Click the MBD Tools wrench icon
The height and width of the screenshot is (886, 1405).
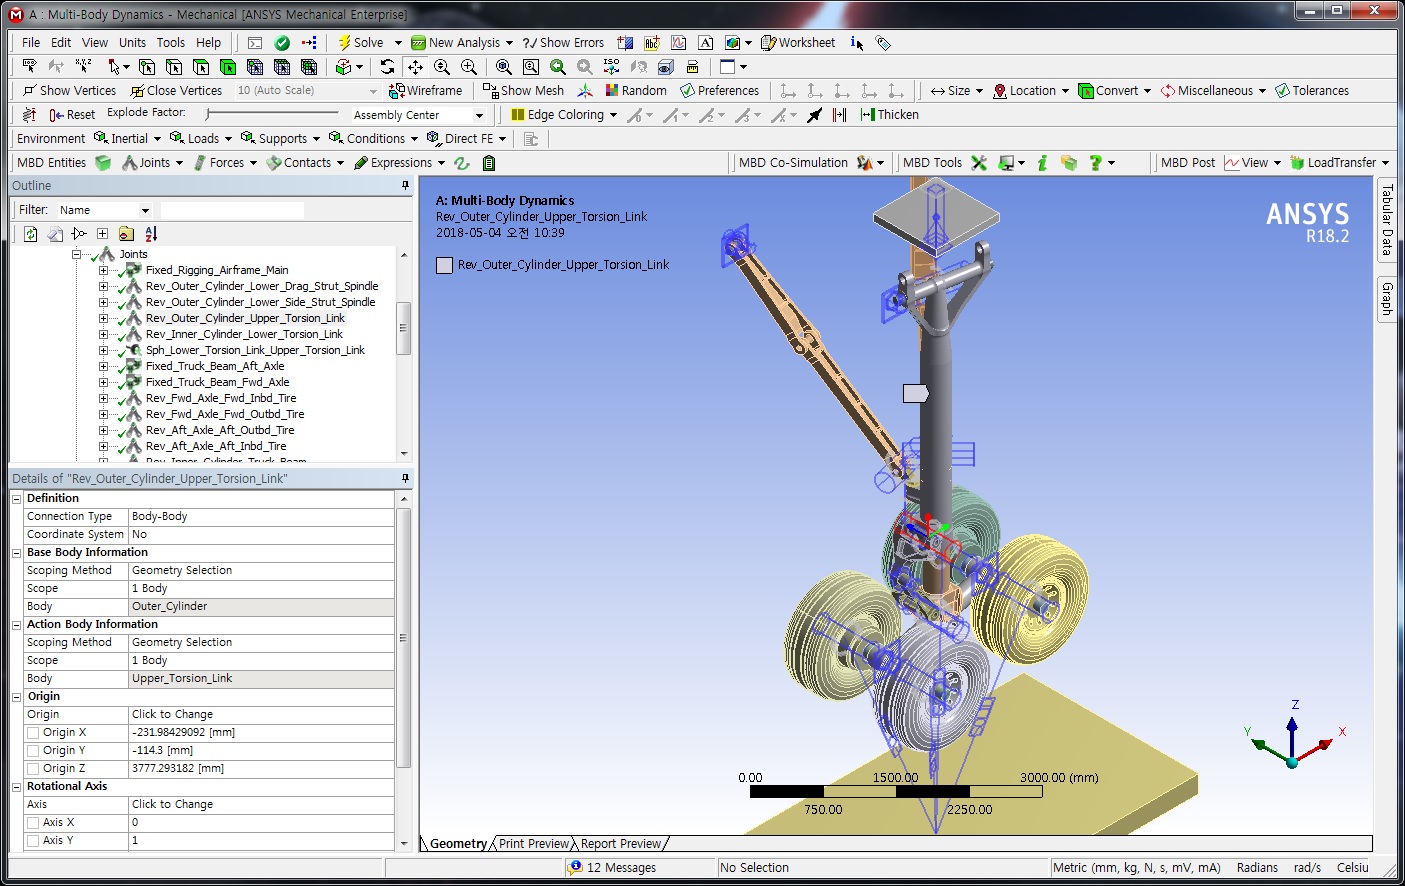click(979, 163)
